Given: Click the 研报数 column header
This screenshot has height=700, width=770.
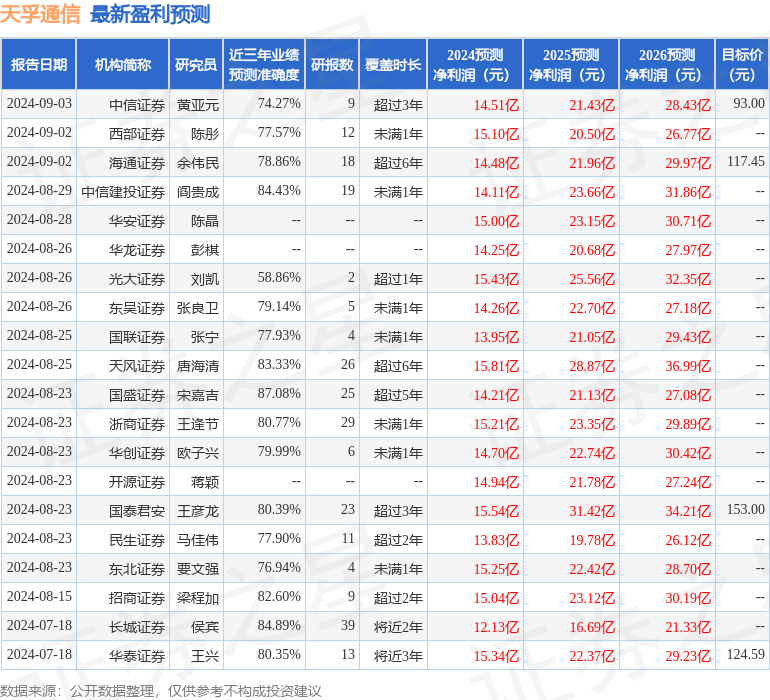Looking at the screenshot, I should pyautogui.click(x=332, y=64).
